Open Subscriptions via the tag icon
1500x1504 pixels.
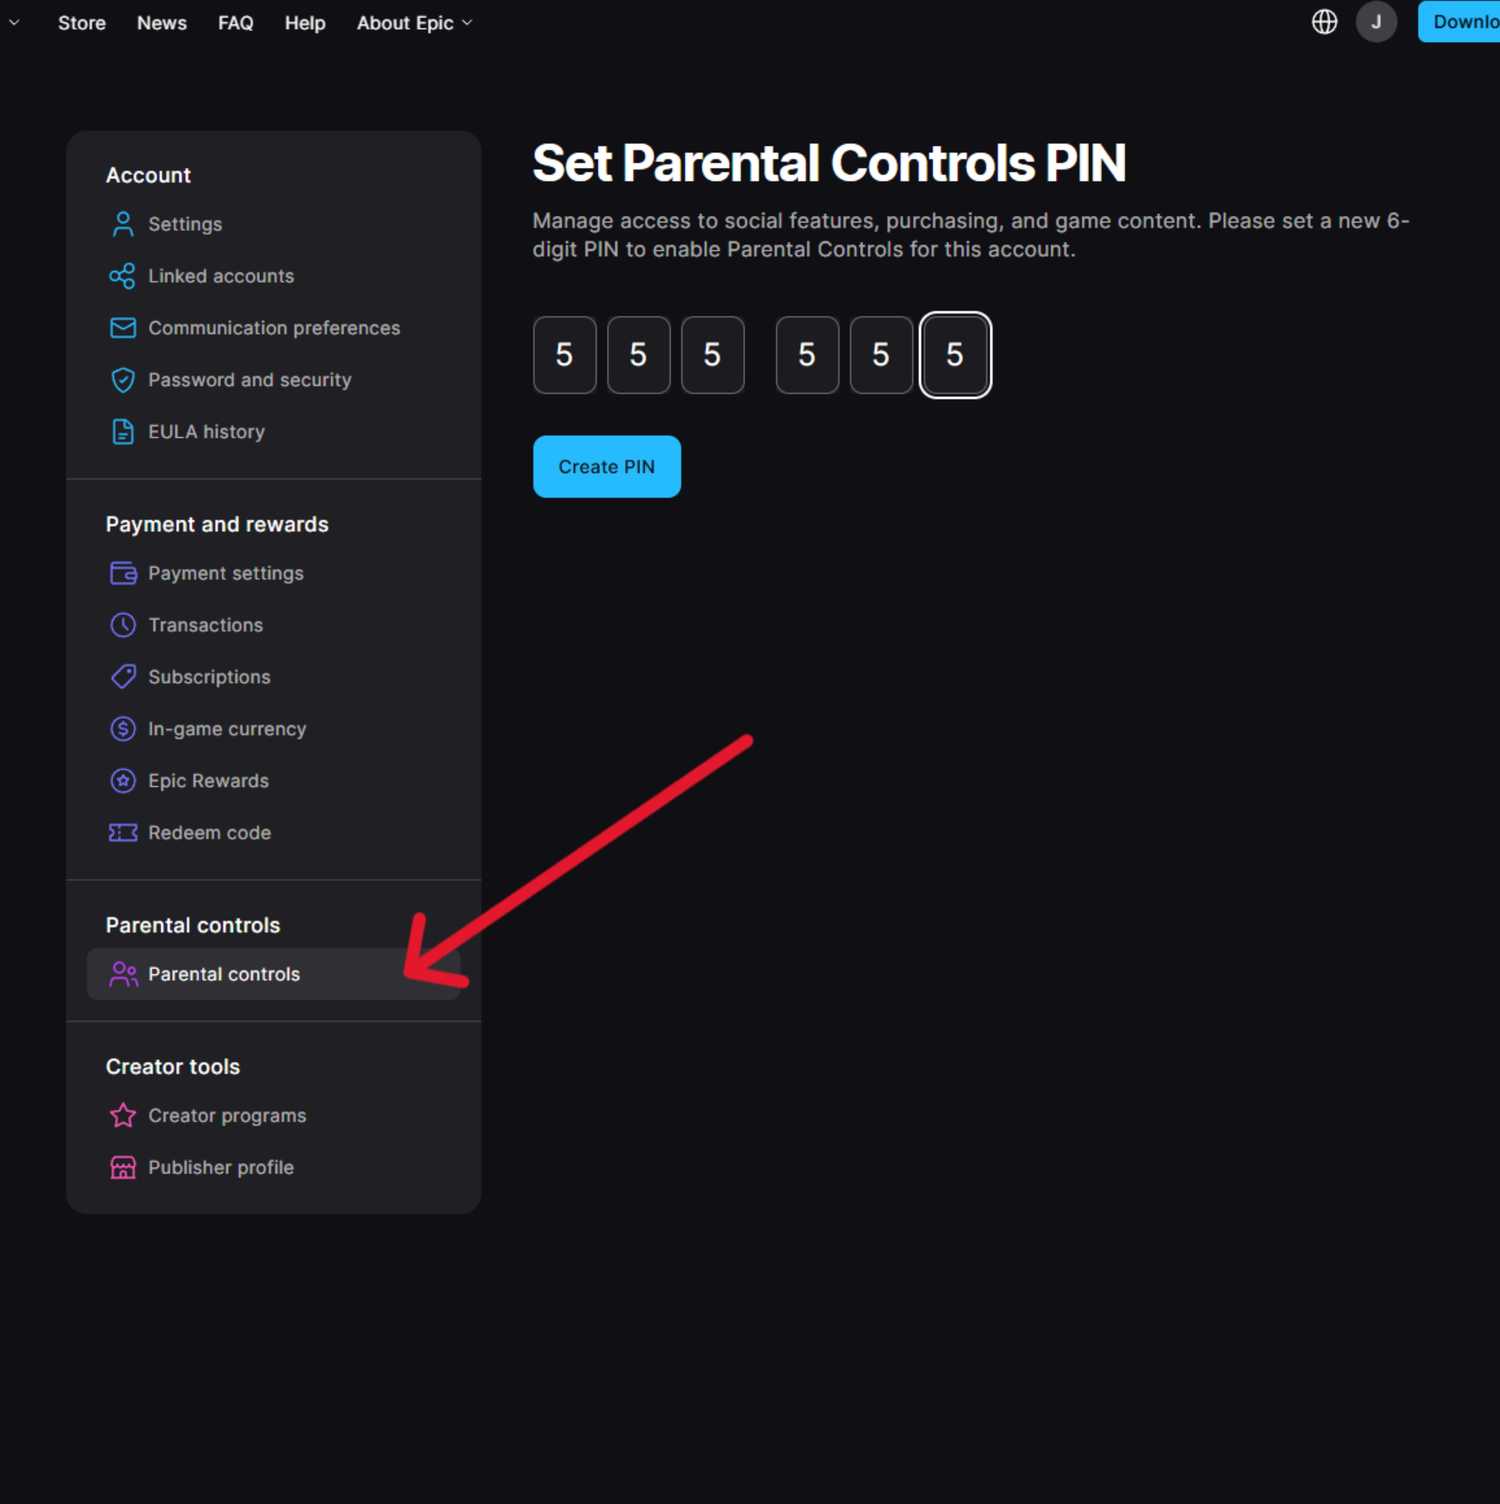(122, 676)
